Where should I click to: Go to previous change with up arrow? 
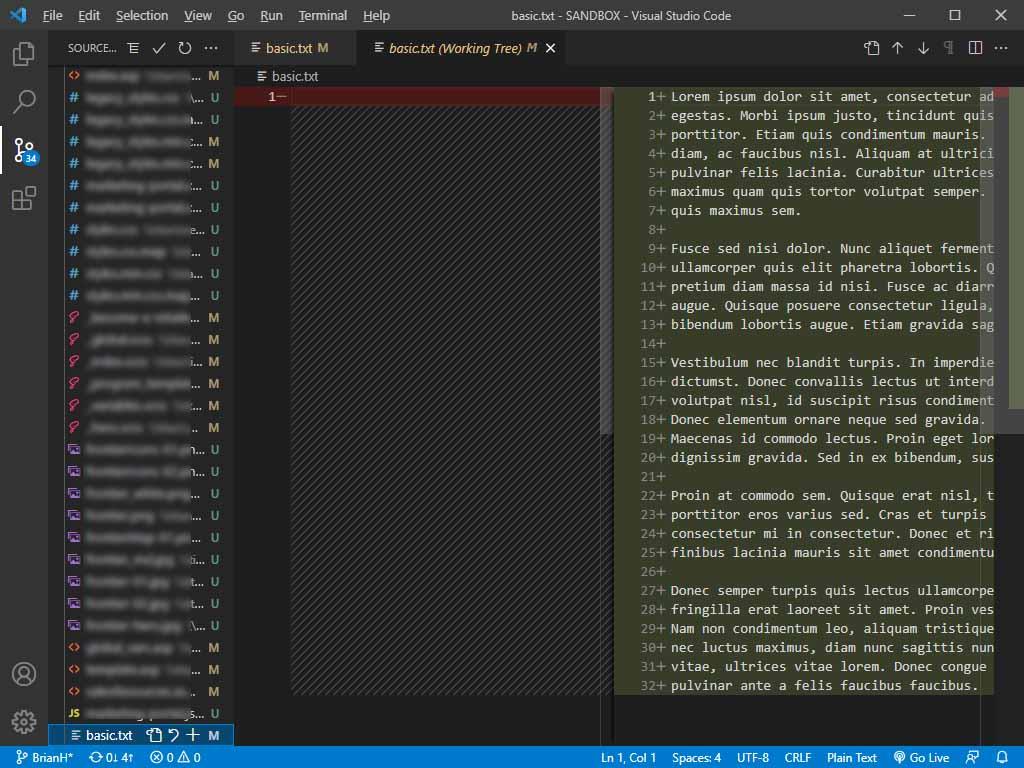pyautogui.click(x=897, y=48)
